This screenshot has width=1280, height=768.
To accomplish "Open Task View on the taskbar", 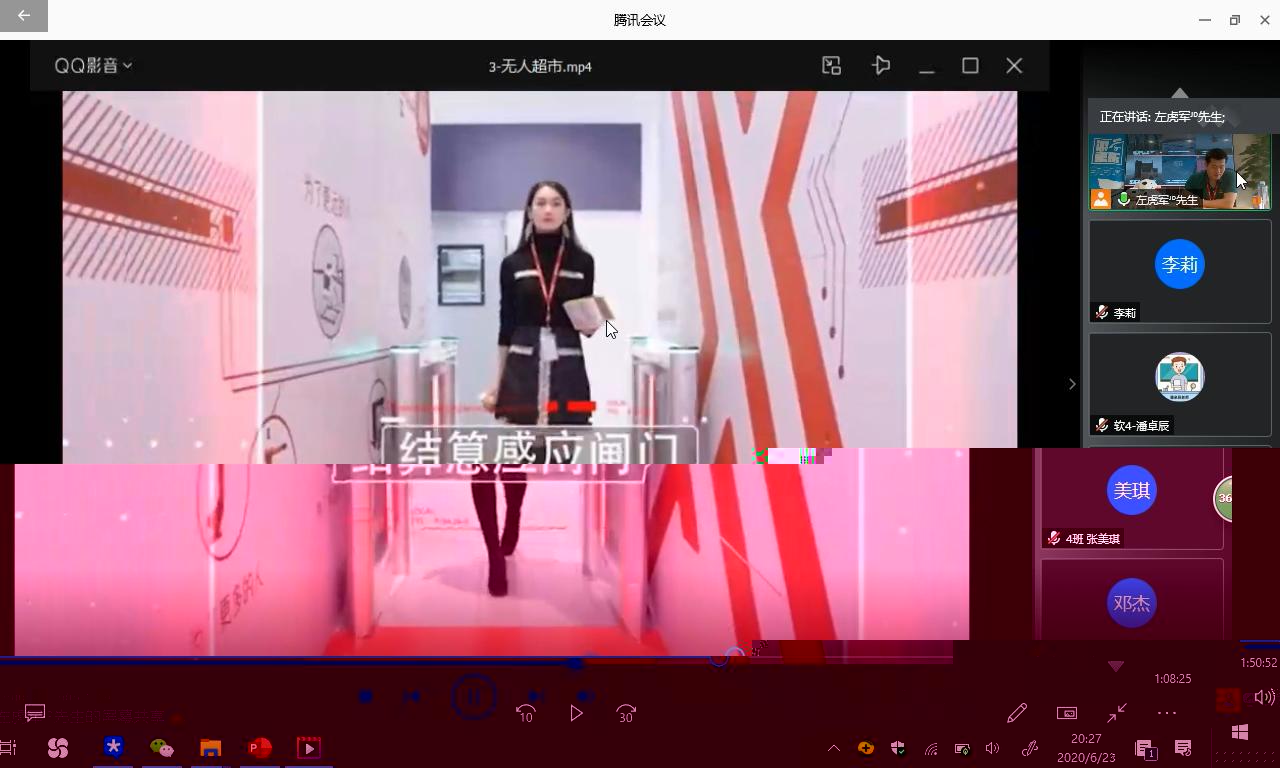I will coord(8,748).
